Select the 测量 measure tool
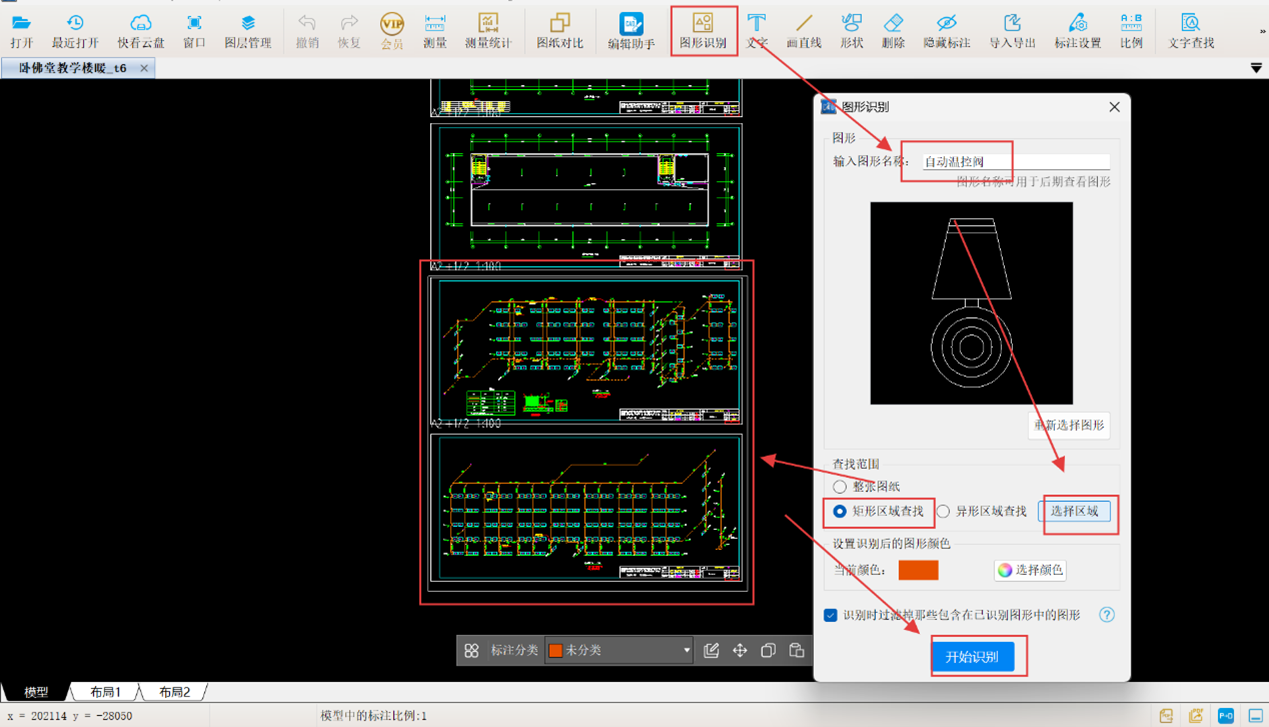This screenshot has height=727, width=1269. pyautogui.click(x=434, y=30)
